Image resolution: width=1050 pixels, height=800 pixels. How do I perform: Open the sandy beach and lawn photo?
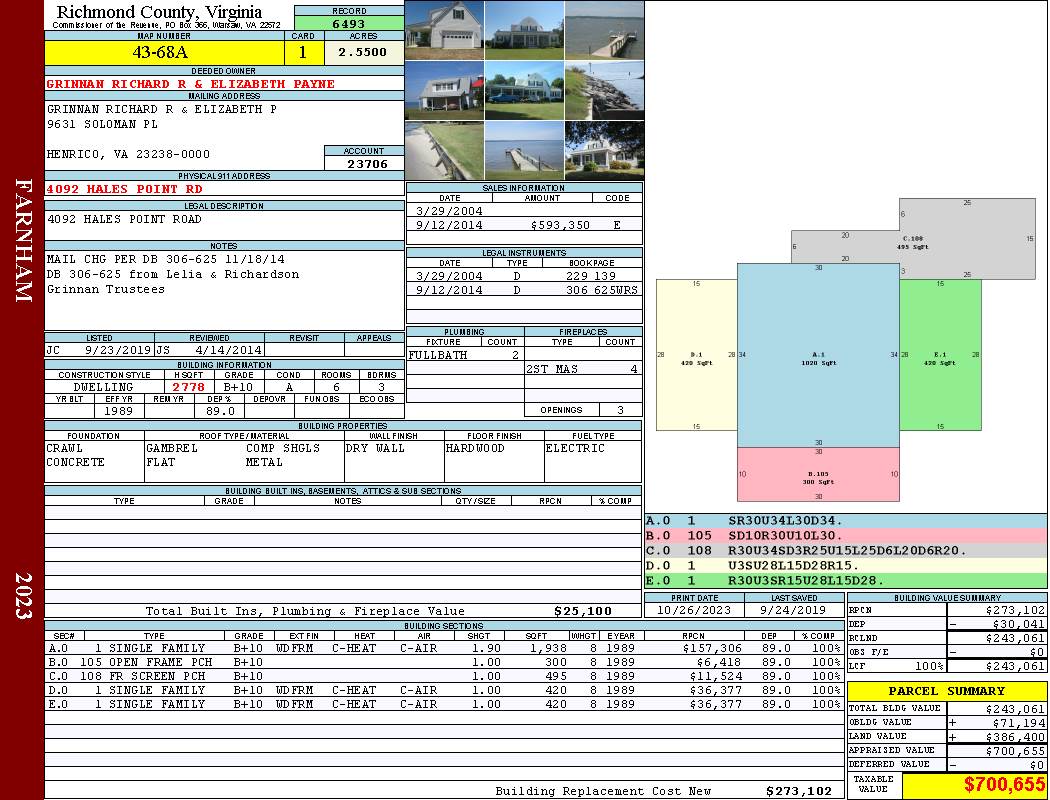pyautogui.click(x=445, y=151)
